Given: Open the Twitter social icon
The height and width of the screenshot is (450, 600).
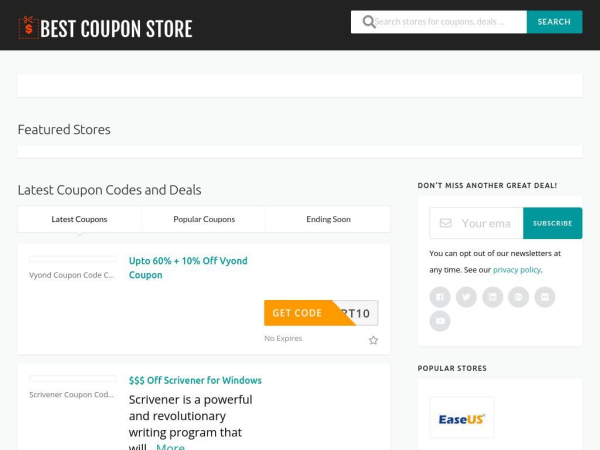Looking at the screenshot, I should 466,297.
